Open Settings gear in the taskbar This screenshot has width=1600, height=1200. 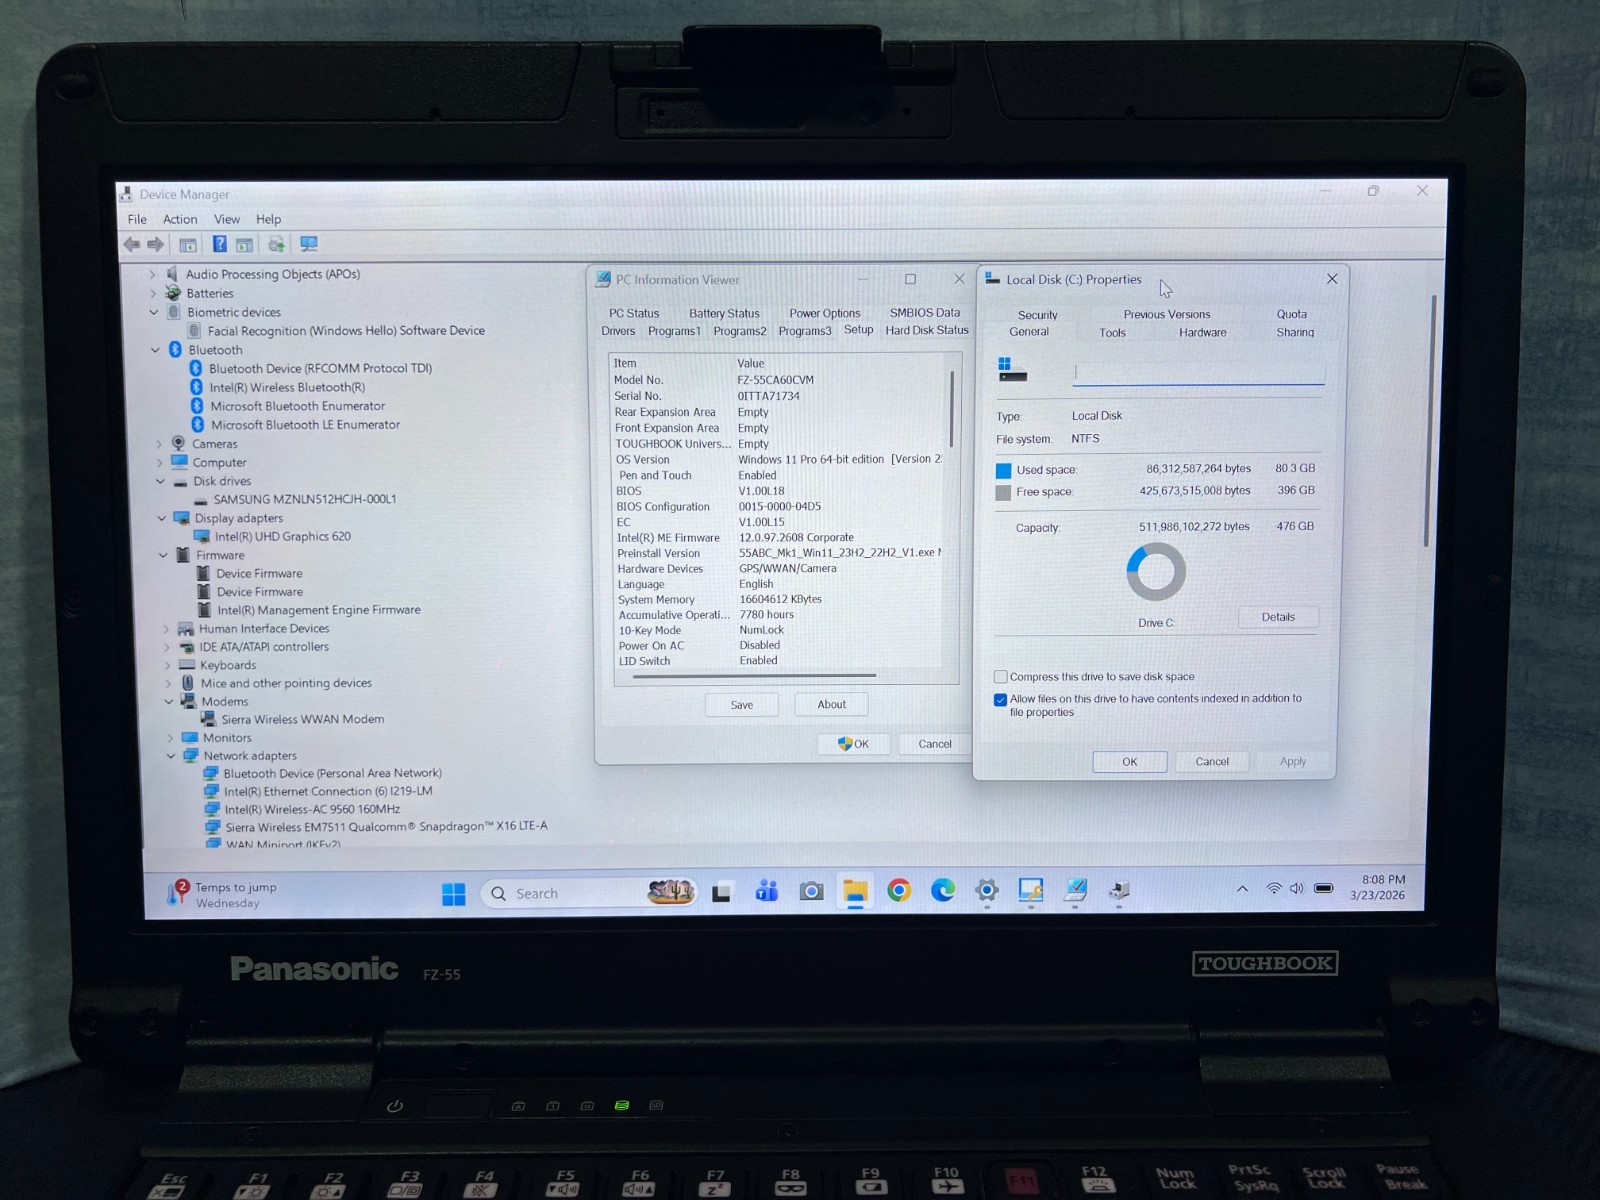point(987,890)
